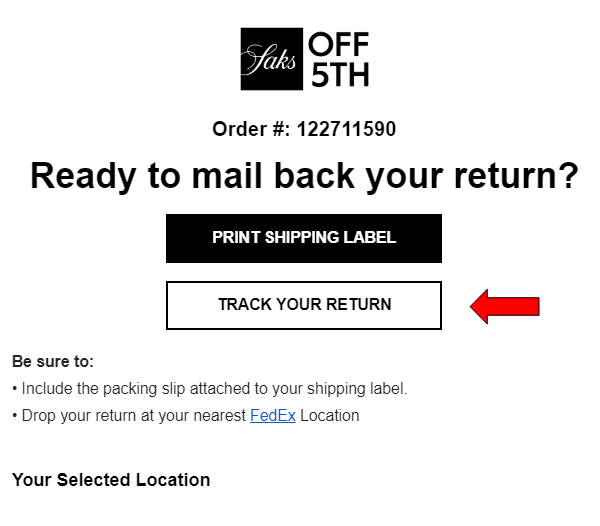The image size is (600, 526).
Task: Click the Saks script logo square
Action: pos(271,59)
